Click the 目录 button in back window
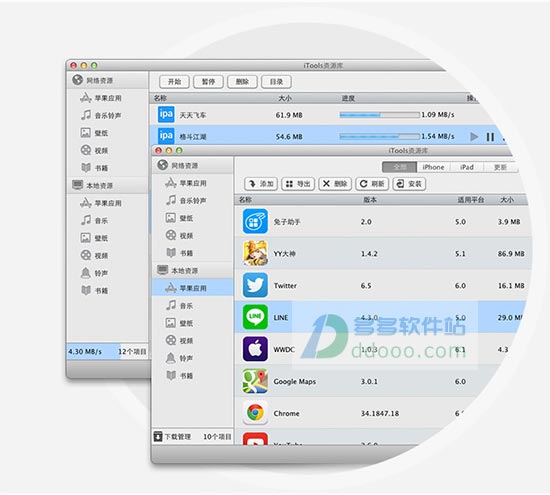550x495 pixels. 276,82
